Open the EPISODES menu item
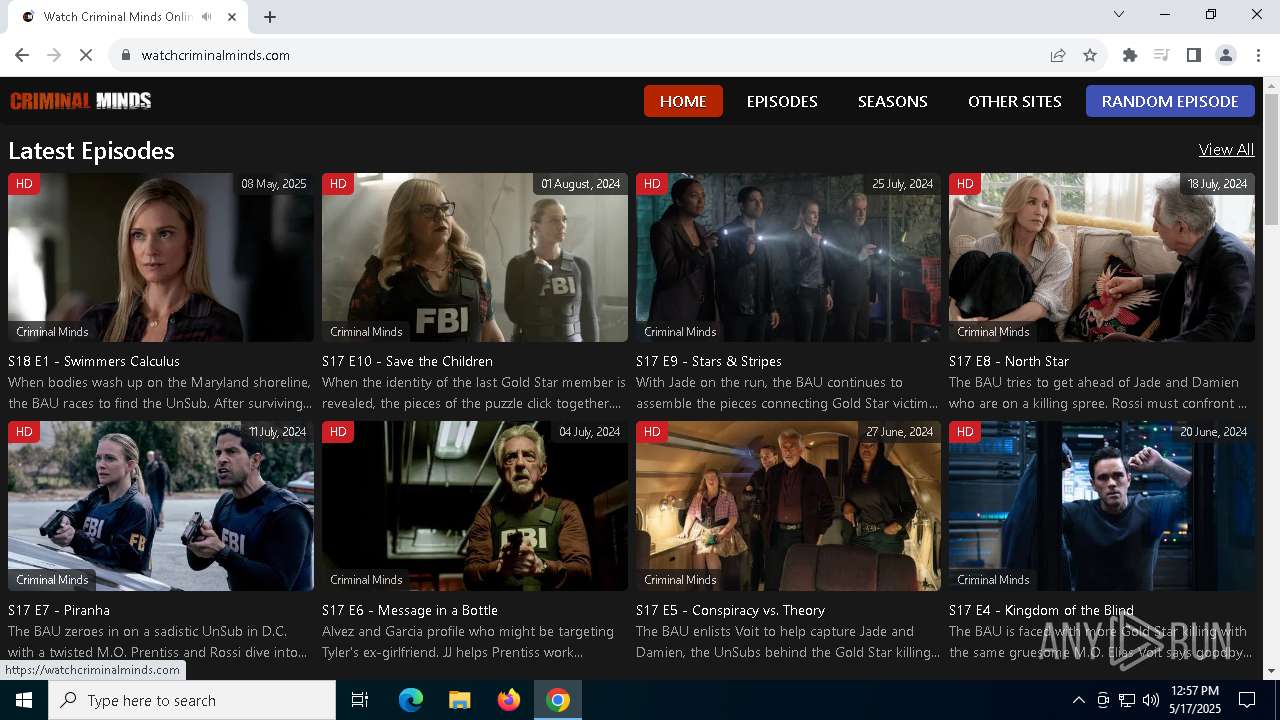Screen dimensions: 1280x720 [782, 101]
